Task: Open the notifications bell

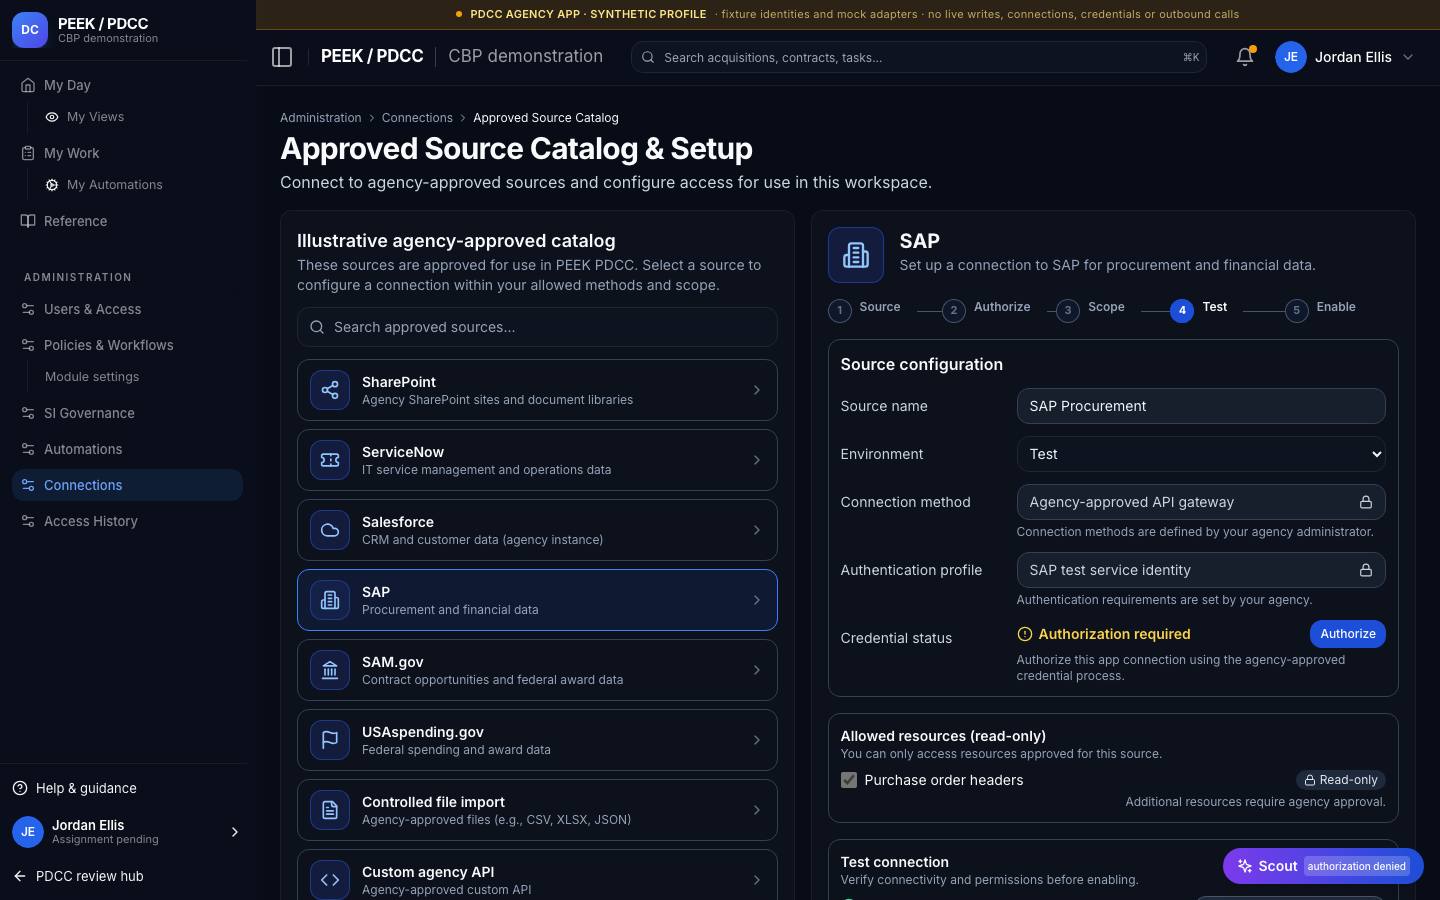Action: (1245, 57)
